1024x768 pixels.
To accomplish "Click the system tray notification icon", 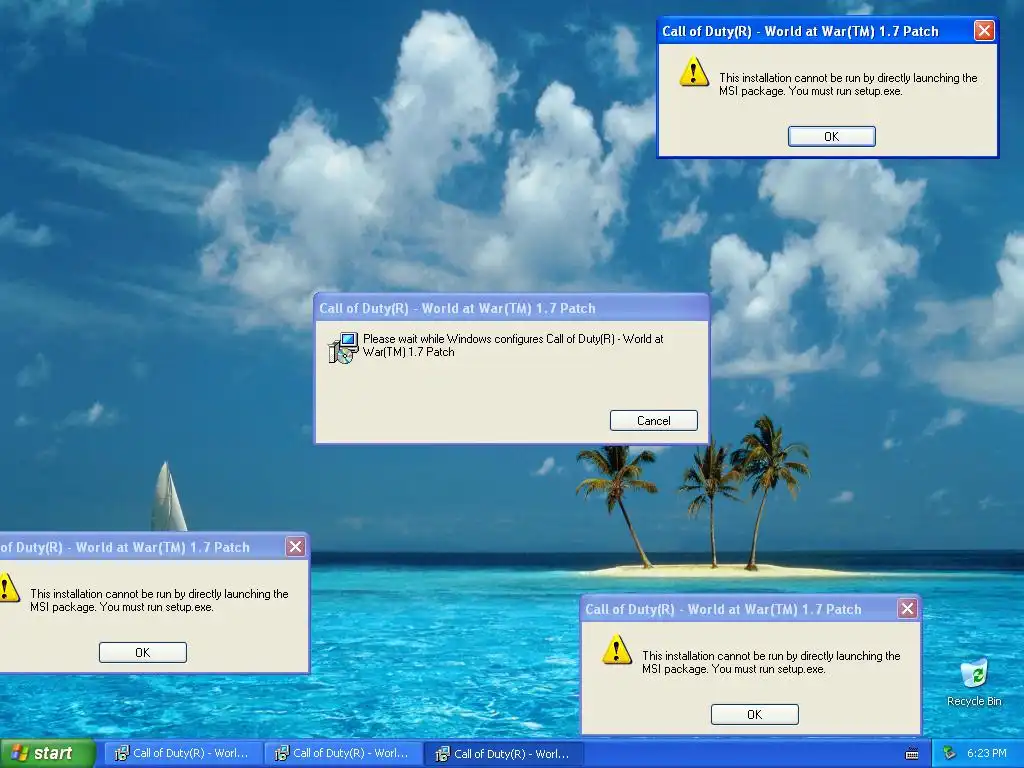I will pos(950,753).
